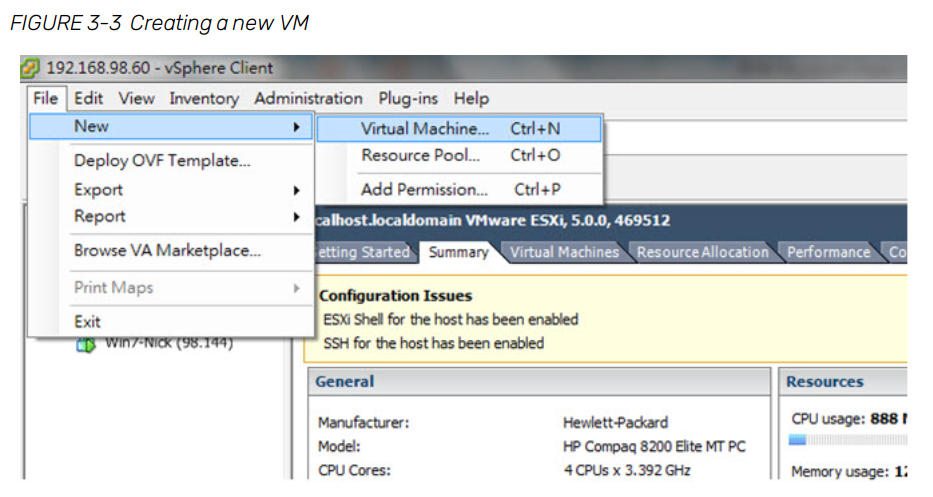933x497 pixels.
Task: Switch to the Resource Allocation tab
Action: (x=703, y=252)
